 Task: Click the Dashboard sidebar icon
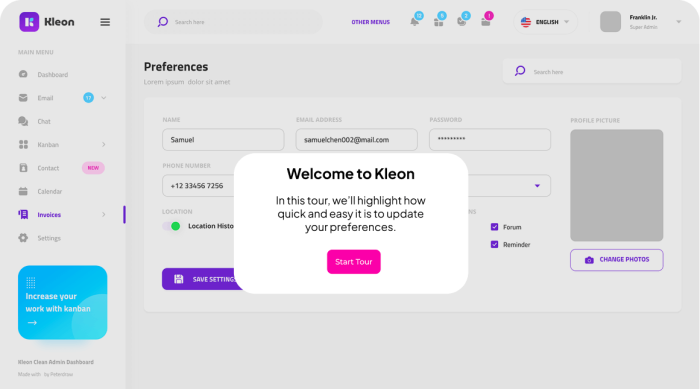pyautogui.click(x=23, y=74)
